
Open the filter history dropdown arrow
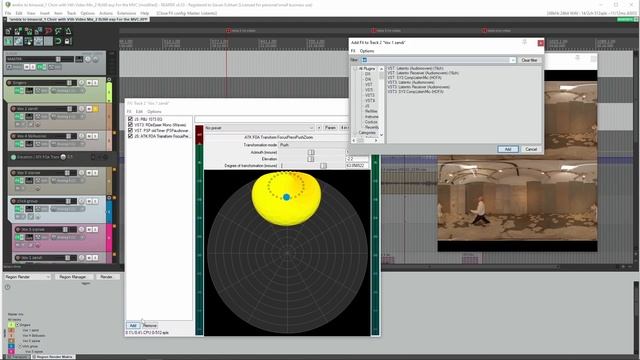click(x=513, y=60)
